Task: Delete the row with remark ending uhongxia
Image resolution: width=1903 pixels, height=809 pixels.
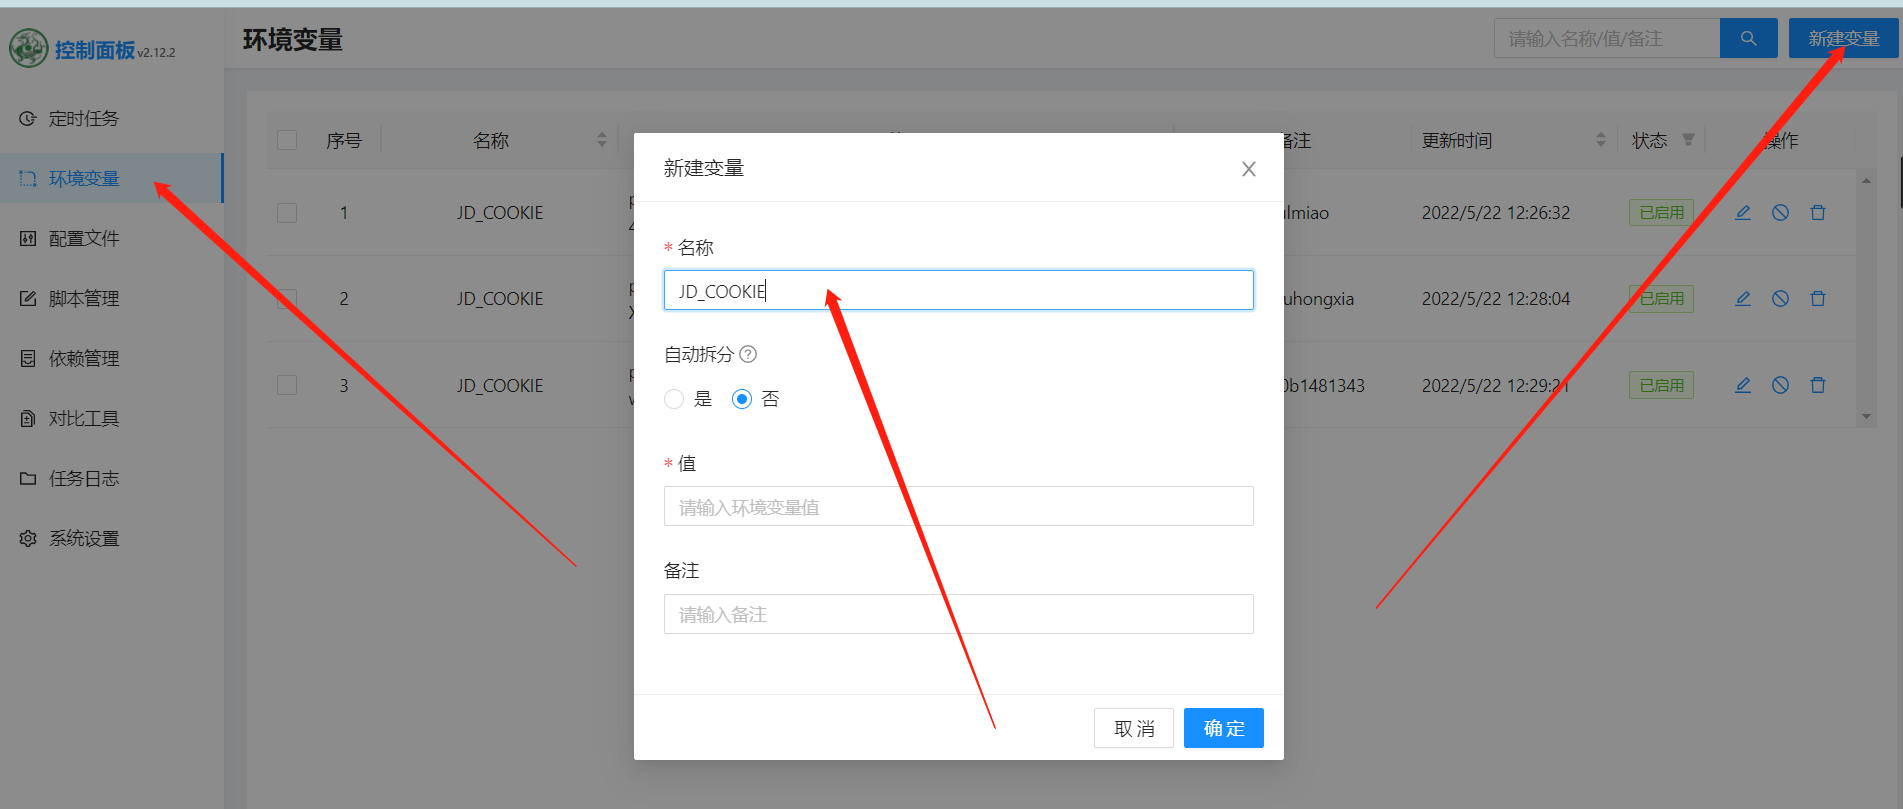Action: click(x=1818, y=298)
